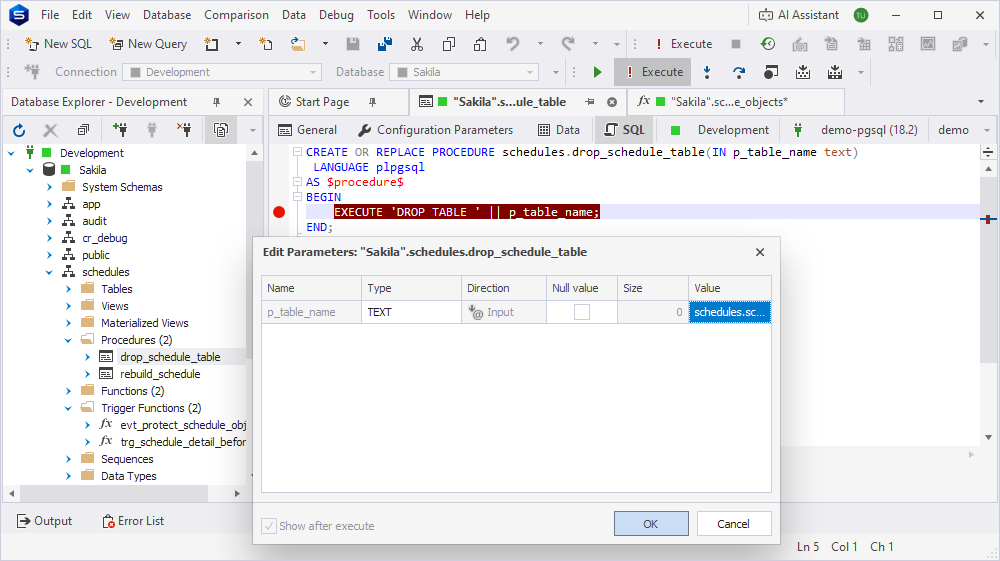Open the document tabs overflow dropdown
Image resolution: width=1000 pixels, height=561 pixels.
981,102
